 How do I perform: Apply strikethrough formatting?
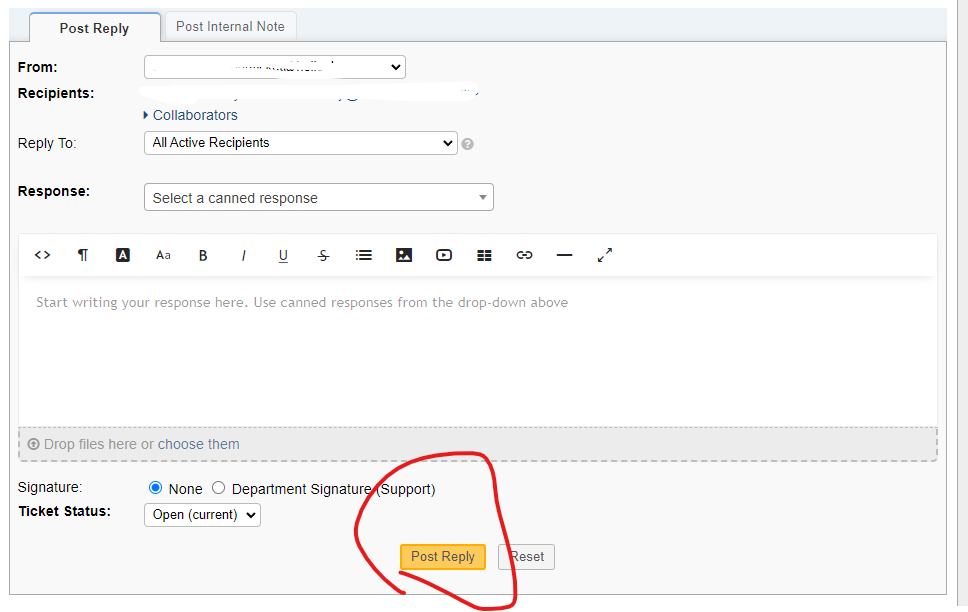pos(323,255)
